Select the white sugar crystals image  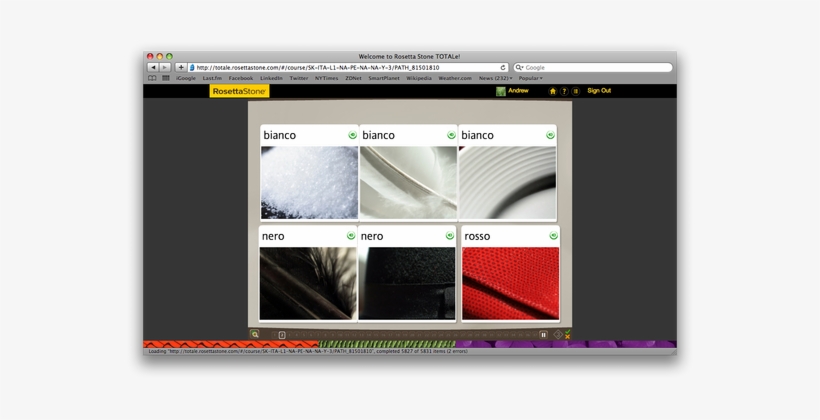(x=310, y=183)
